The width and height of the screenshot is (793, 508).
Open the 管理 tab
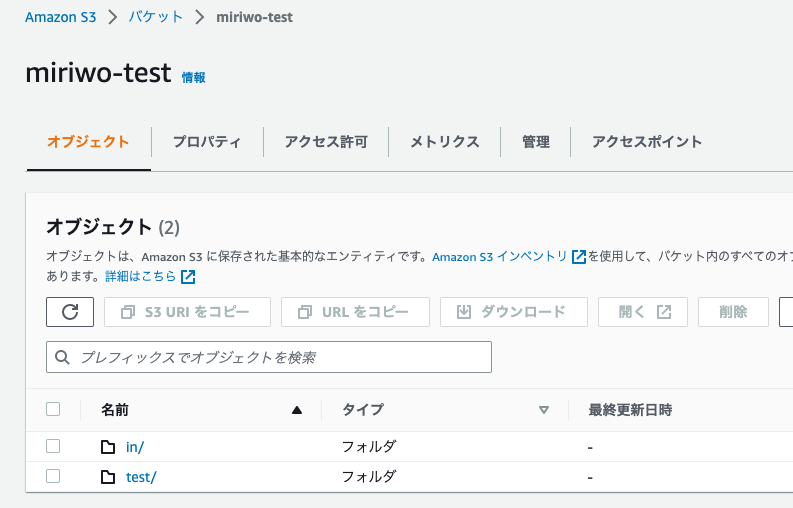pyautogui.click(x=536, y=142)
